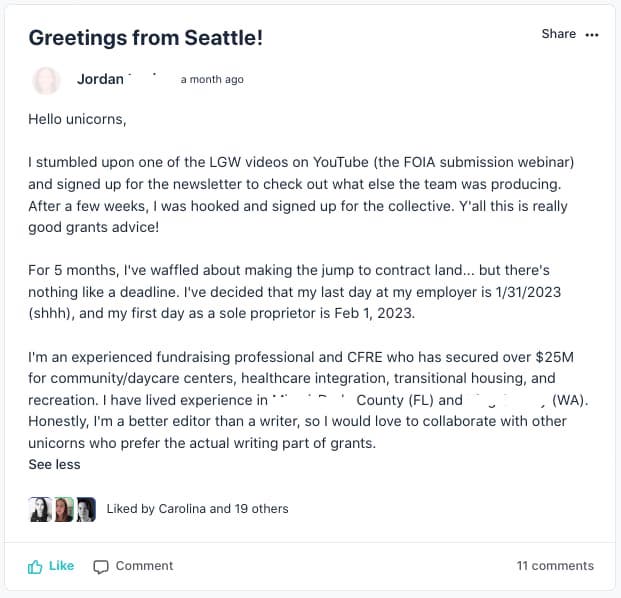Click the speech bubble Comment icon
621x598 pixels.
pos(100,566)
